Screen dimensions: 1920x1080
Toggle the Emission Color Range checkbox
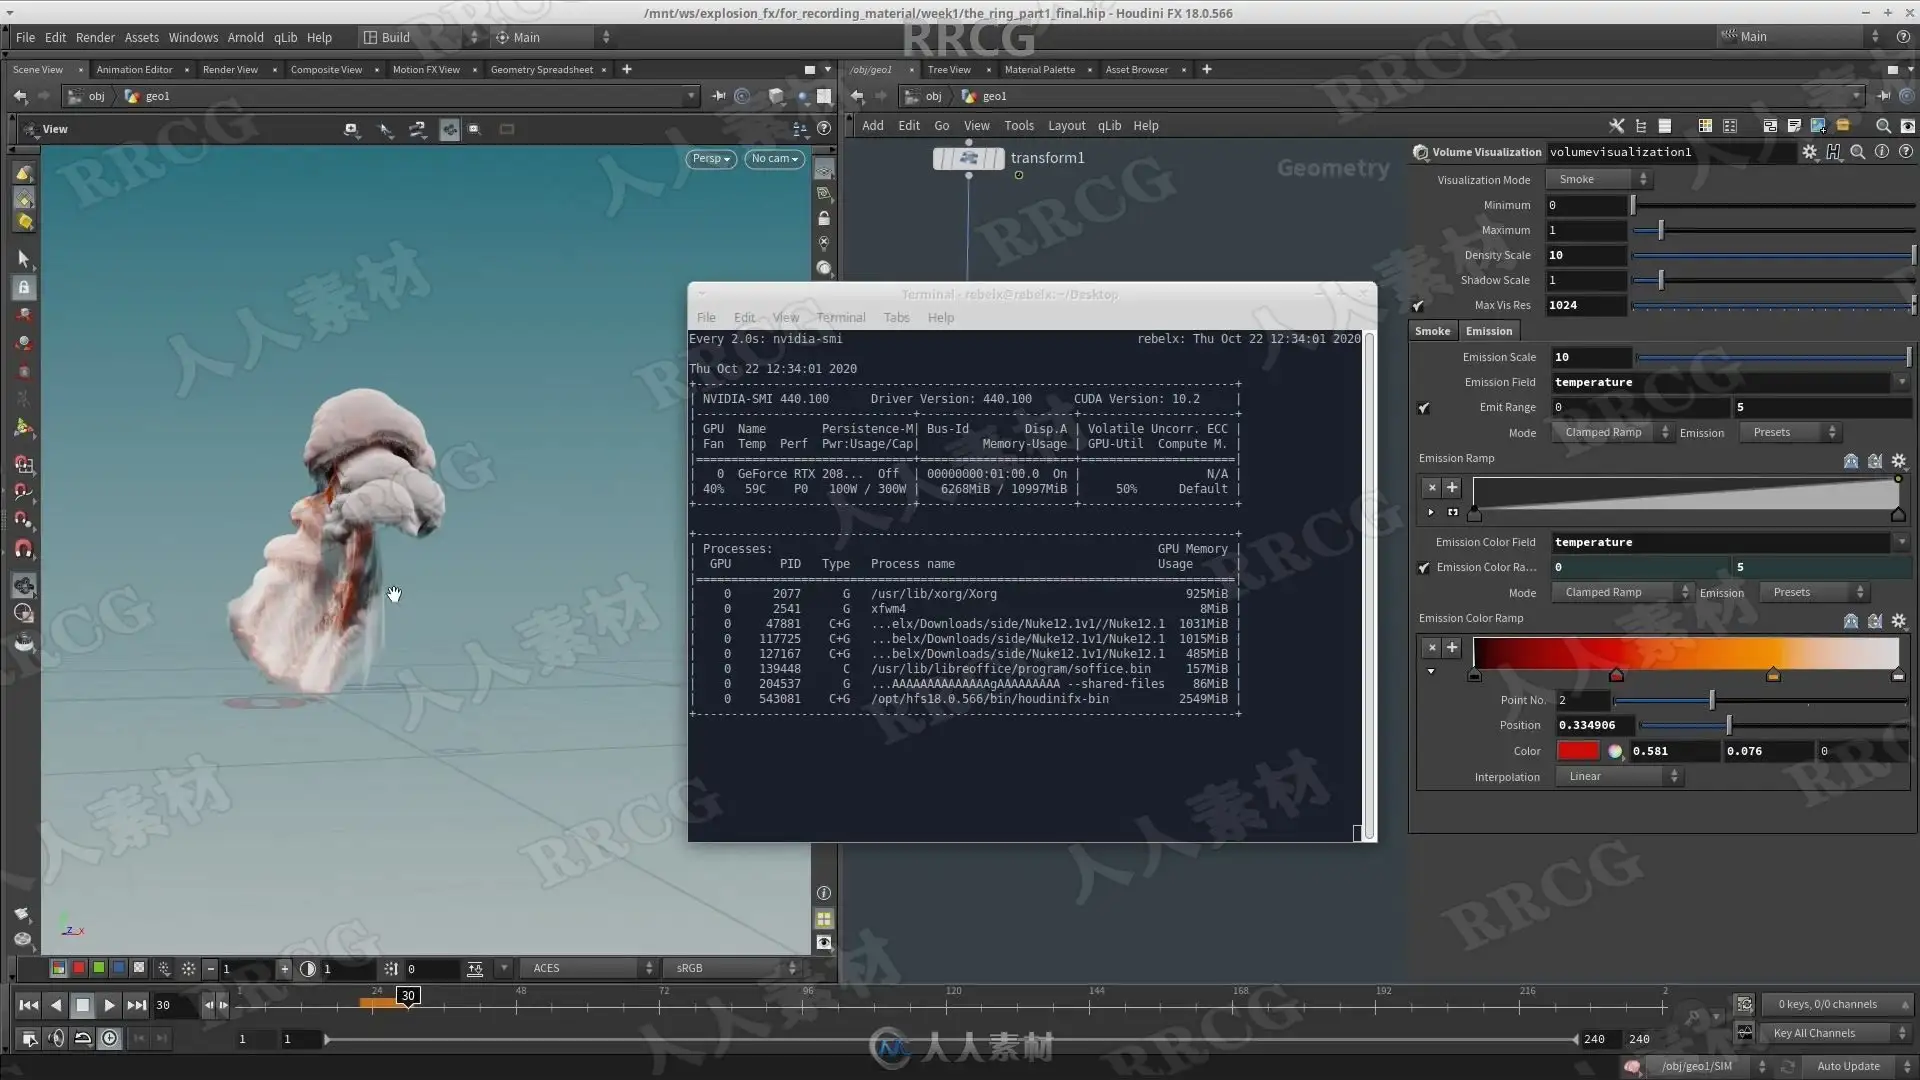tap(1424, 568)
